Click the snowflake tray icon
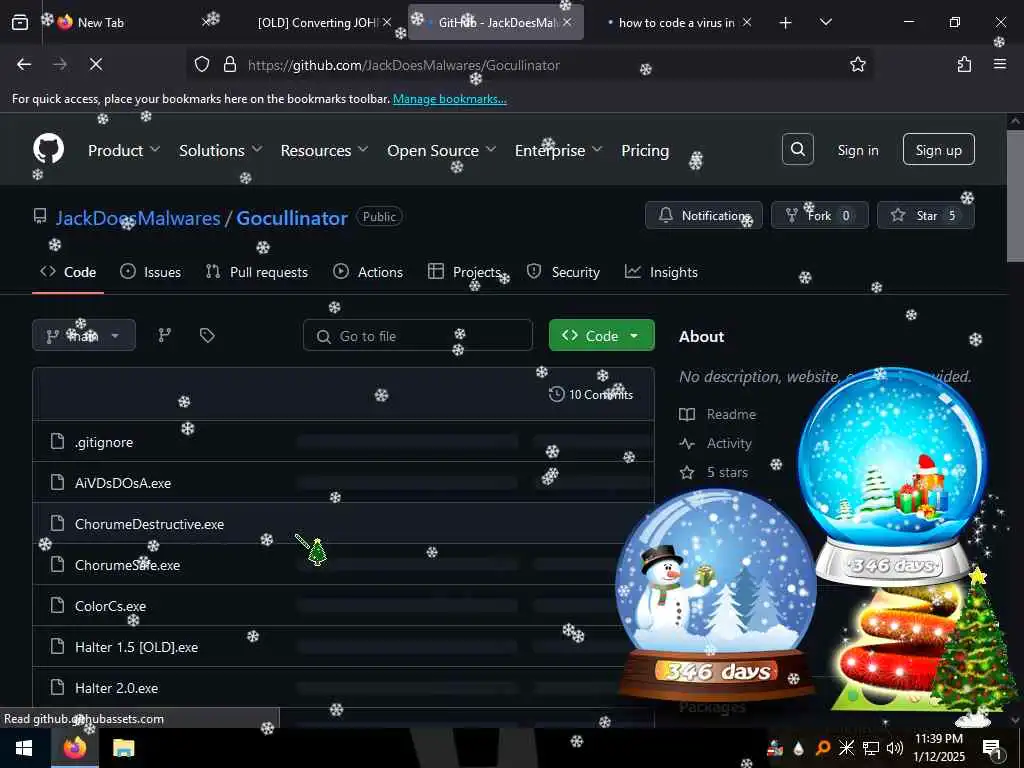This screenshot has width=1024, height=768. coord(846,748)
